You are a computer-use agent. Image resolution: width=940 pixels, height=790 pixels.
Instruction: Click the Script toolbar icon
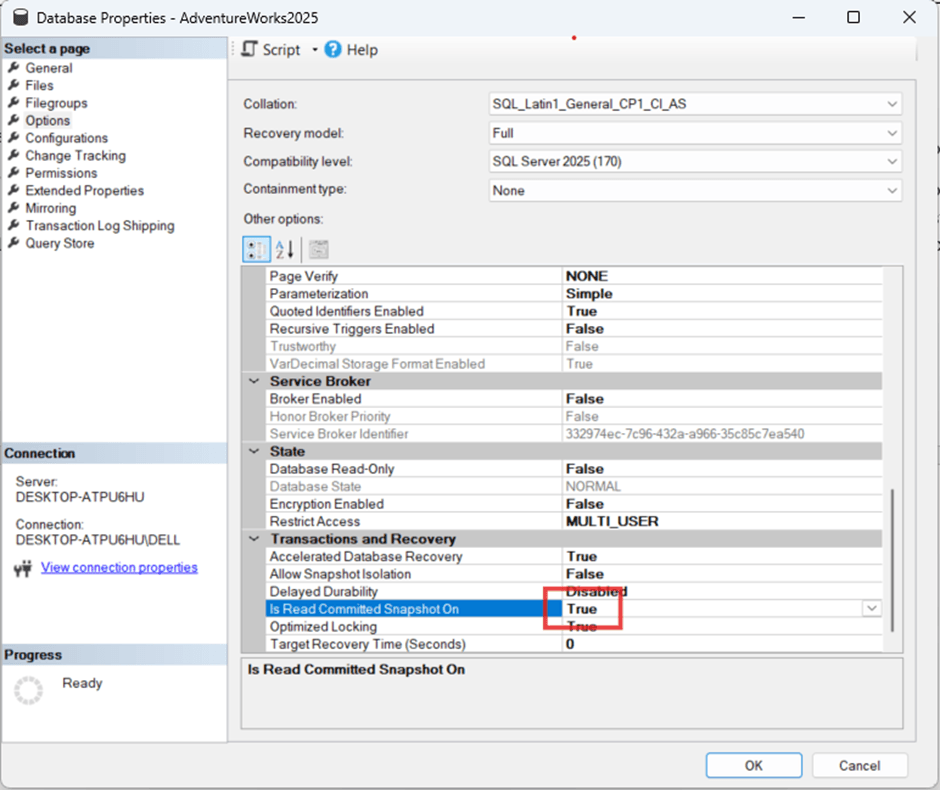pyautogui.click(x=249, y=49)
